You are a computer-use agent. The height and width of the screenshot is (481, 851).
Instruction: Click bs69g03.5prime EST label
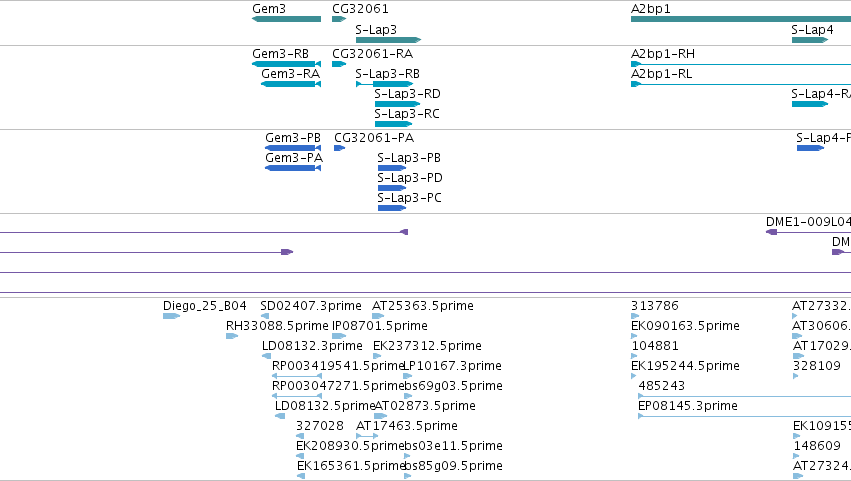(x=453, y=386)
